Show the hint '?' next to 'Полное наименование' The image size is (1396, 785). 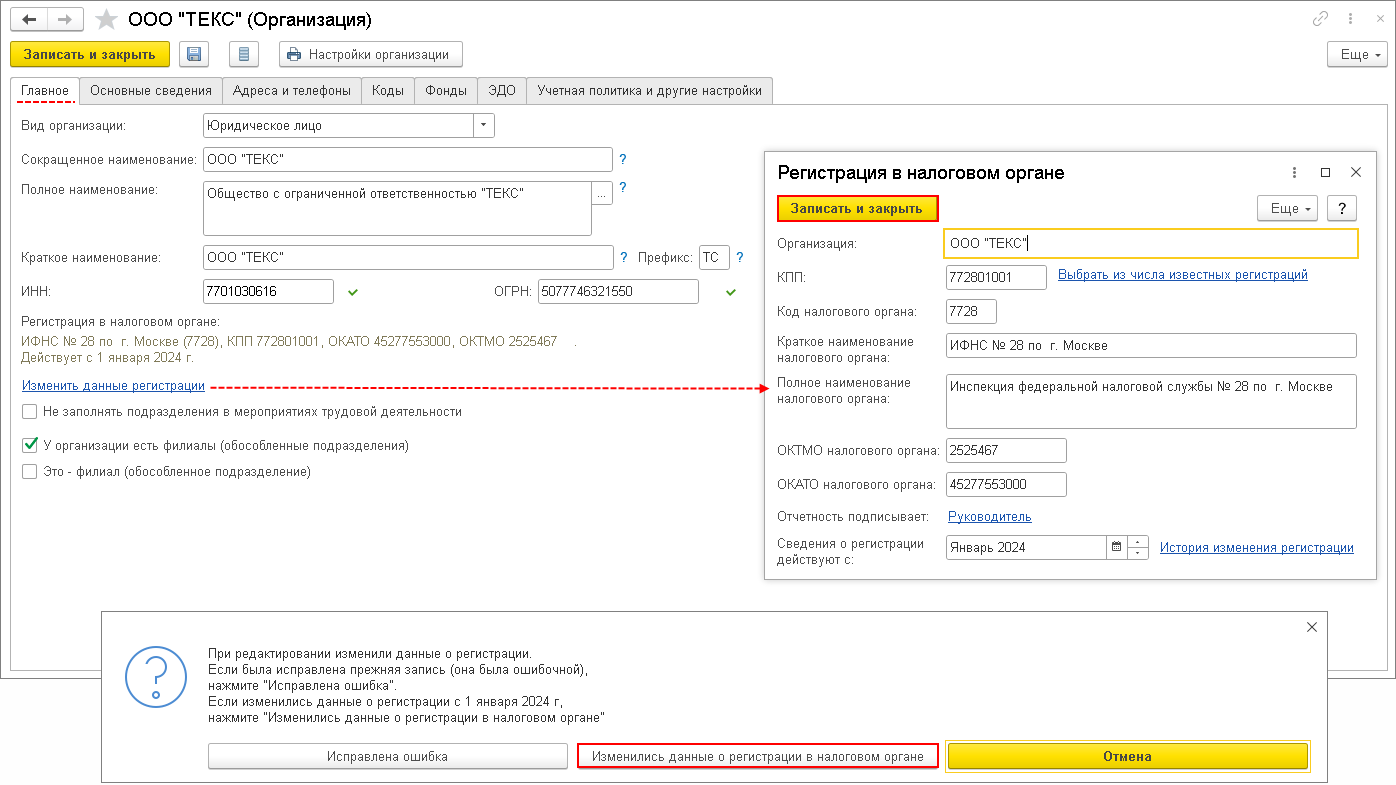tap(622, 188)
